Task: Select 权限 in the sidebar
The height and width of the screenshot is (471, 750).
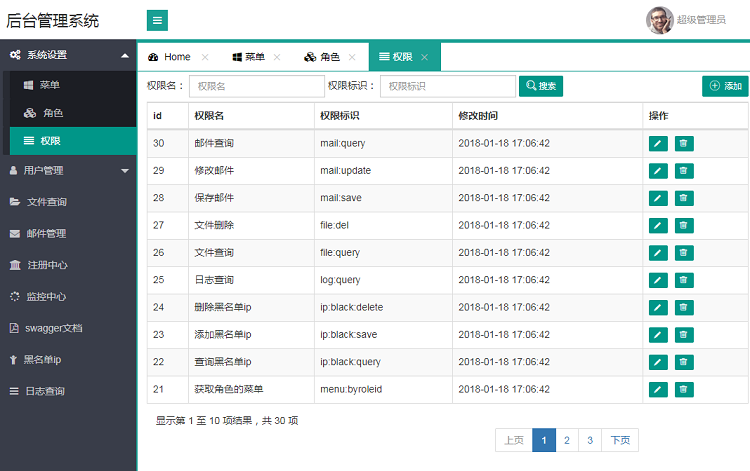Action: click(x=73, y=141)
